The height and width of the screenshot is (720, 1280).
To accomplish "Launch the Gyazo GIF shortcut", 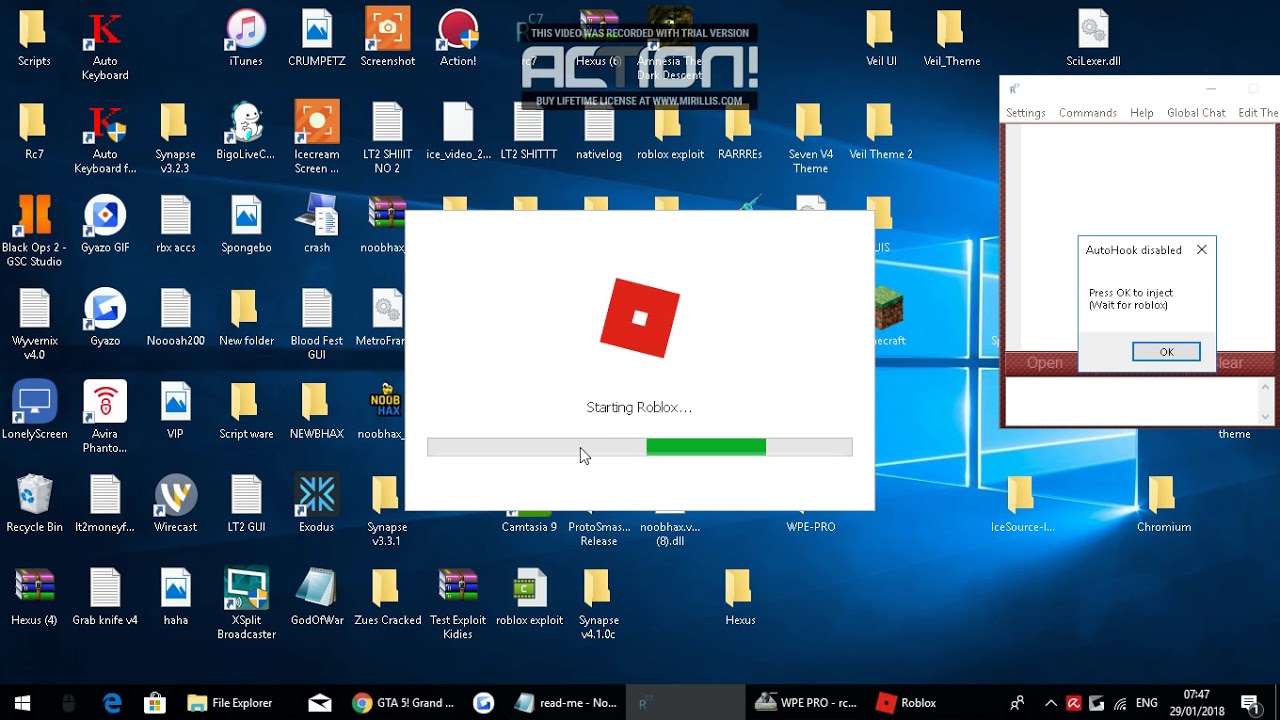I will click(104, 224).
